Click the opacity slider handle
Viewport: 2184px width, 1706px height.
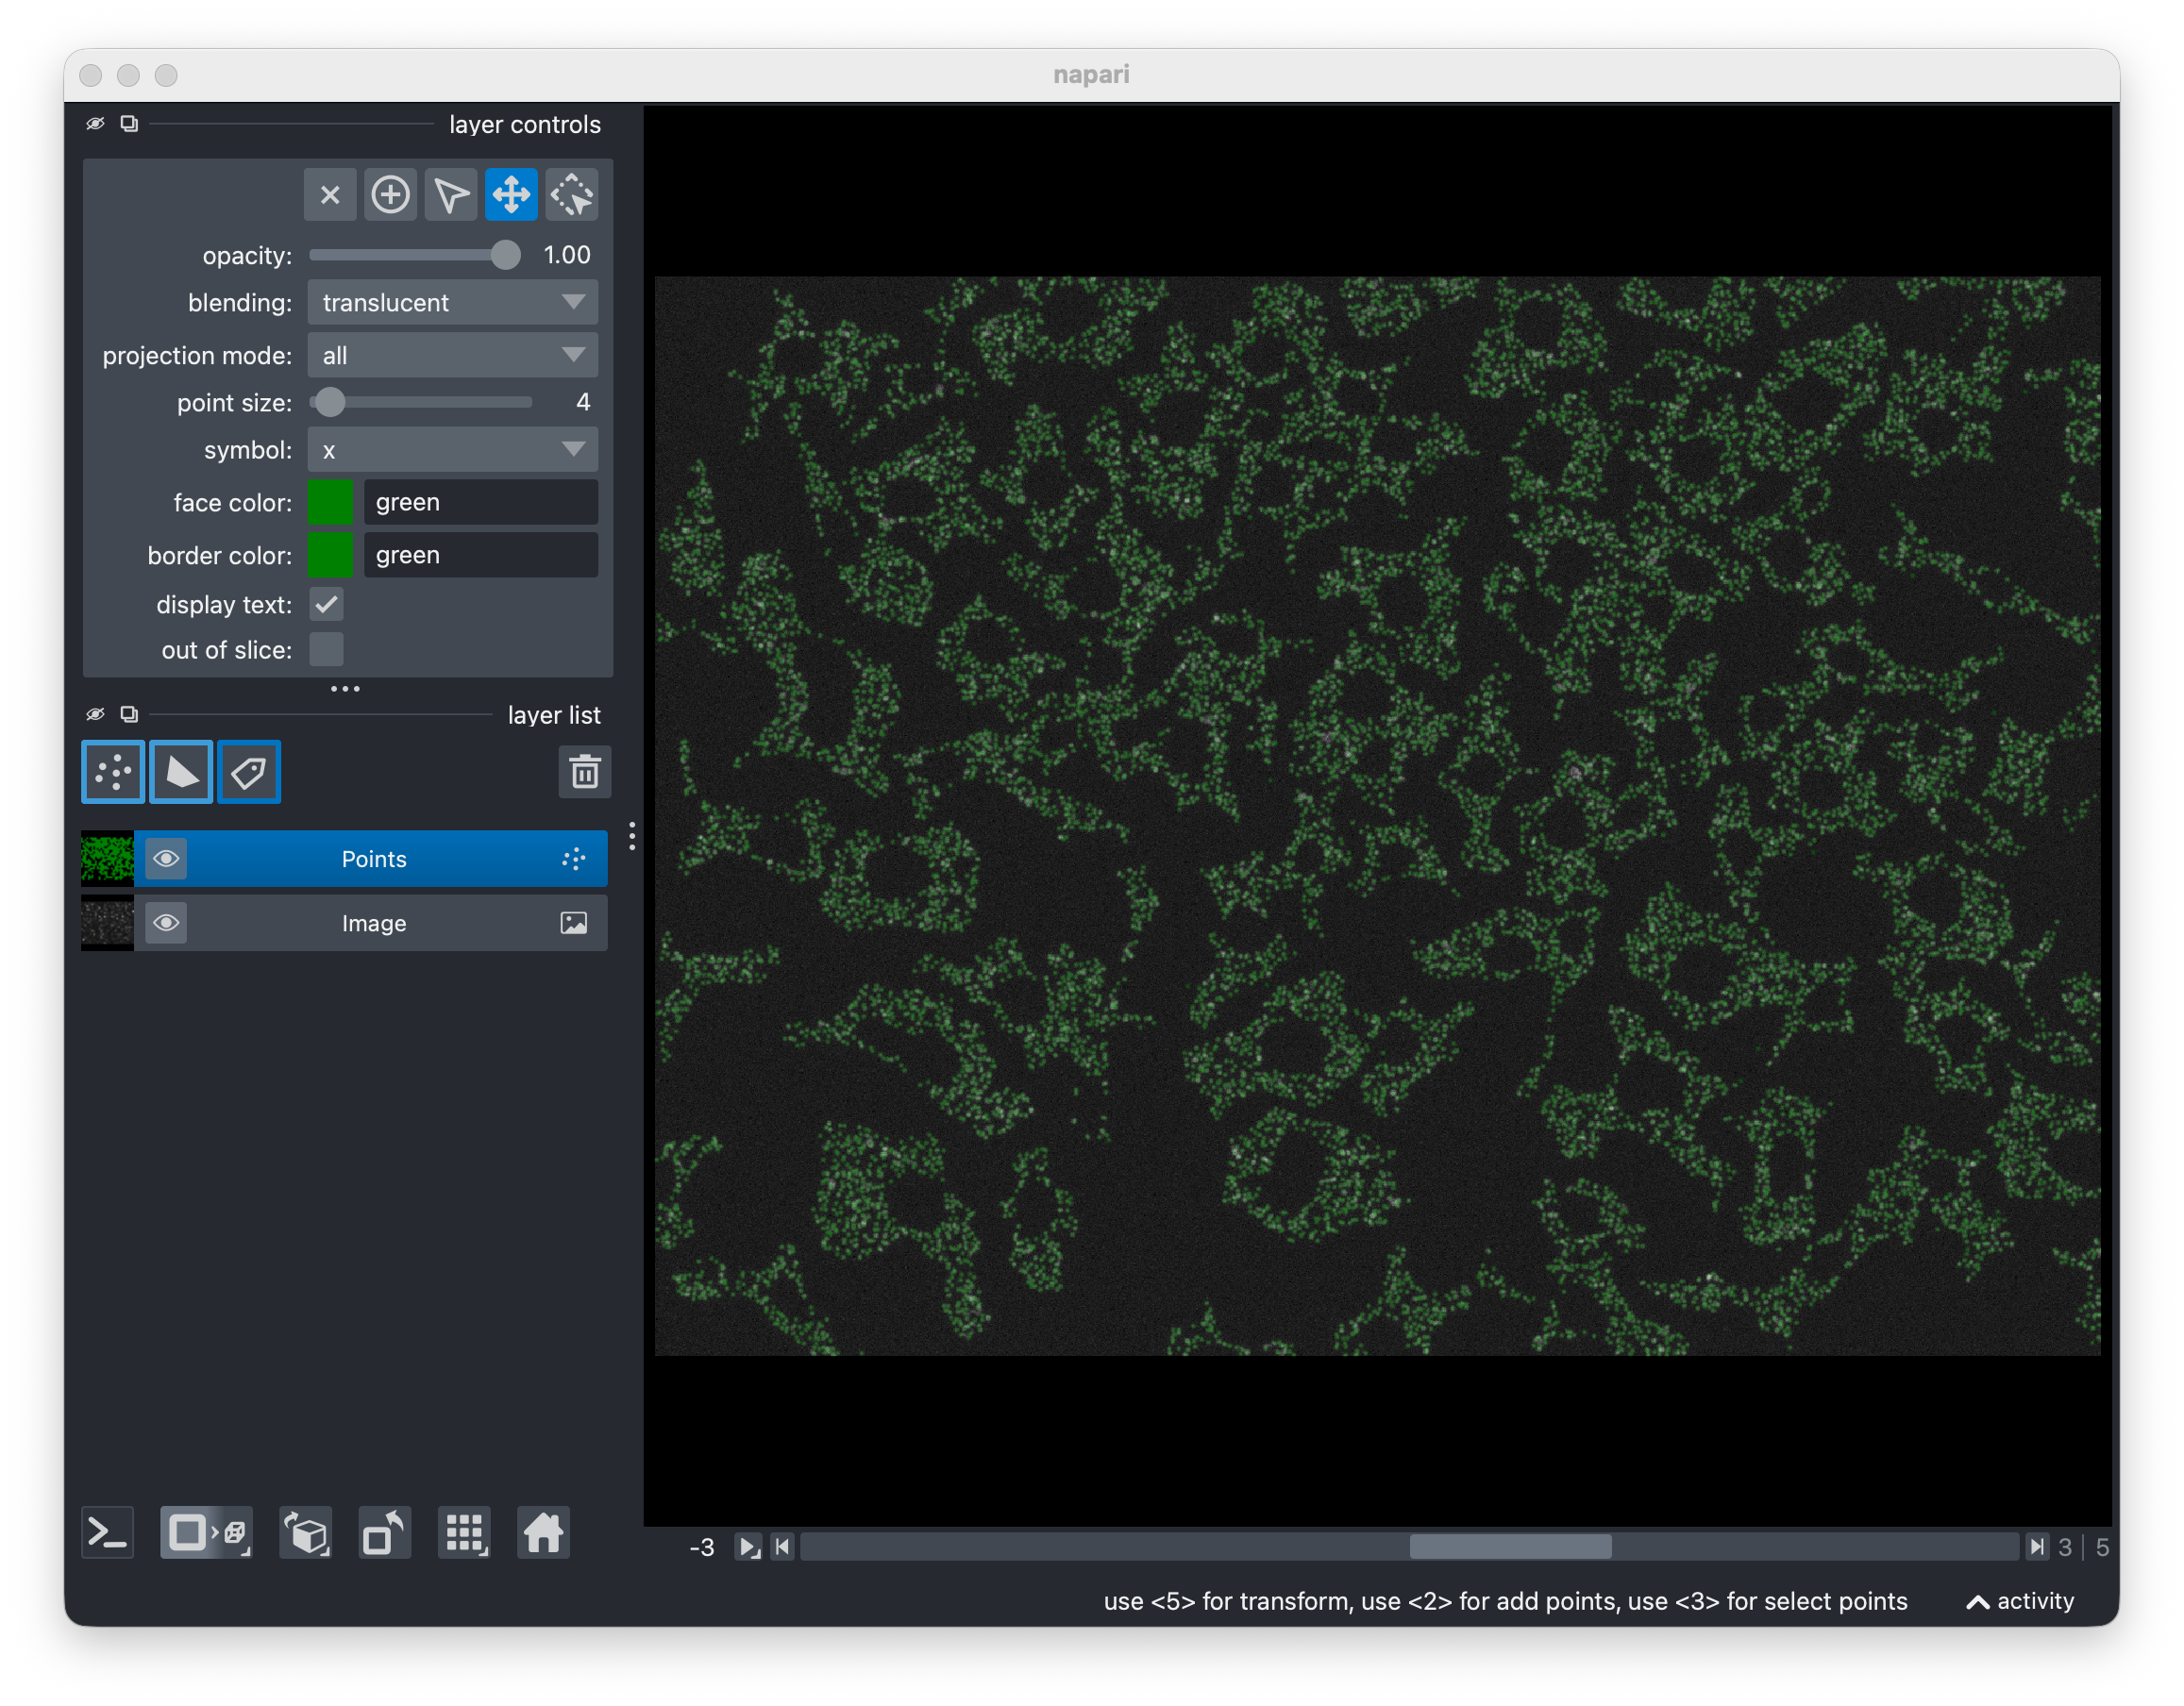(x=506, y=255)
